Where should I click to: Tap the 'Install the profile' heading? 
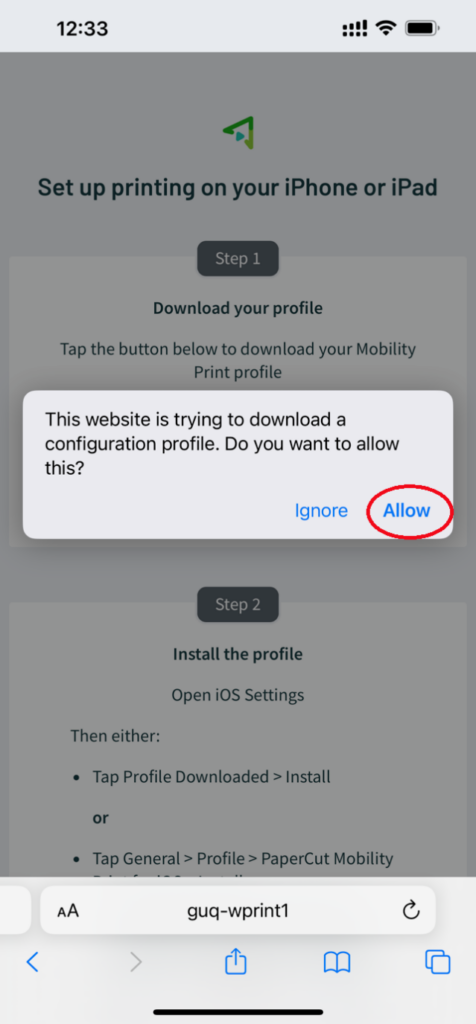(238, 654)
